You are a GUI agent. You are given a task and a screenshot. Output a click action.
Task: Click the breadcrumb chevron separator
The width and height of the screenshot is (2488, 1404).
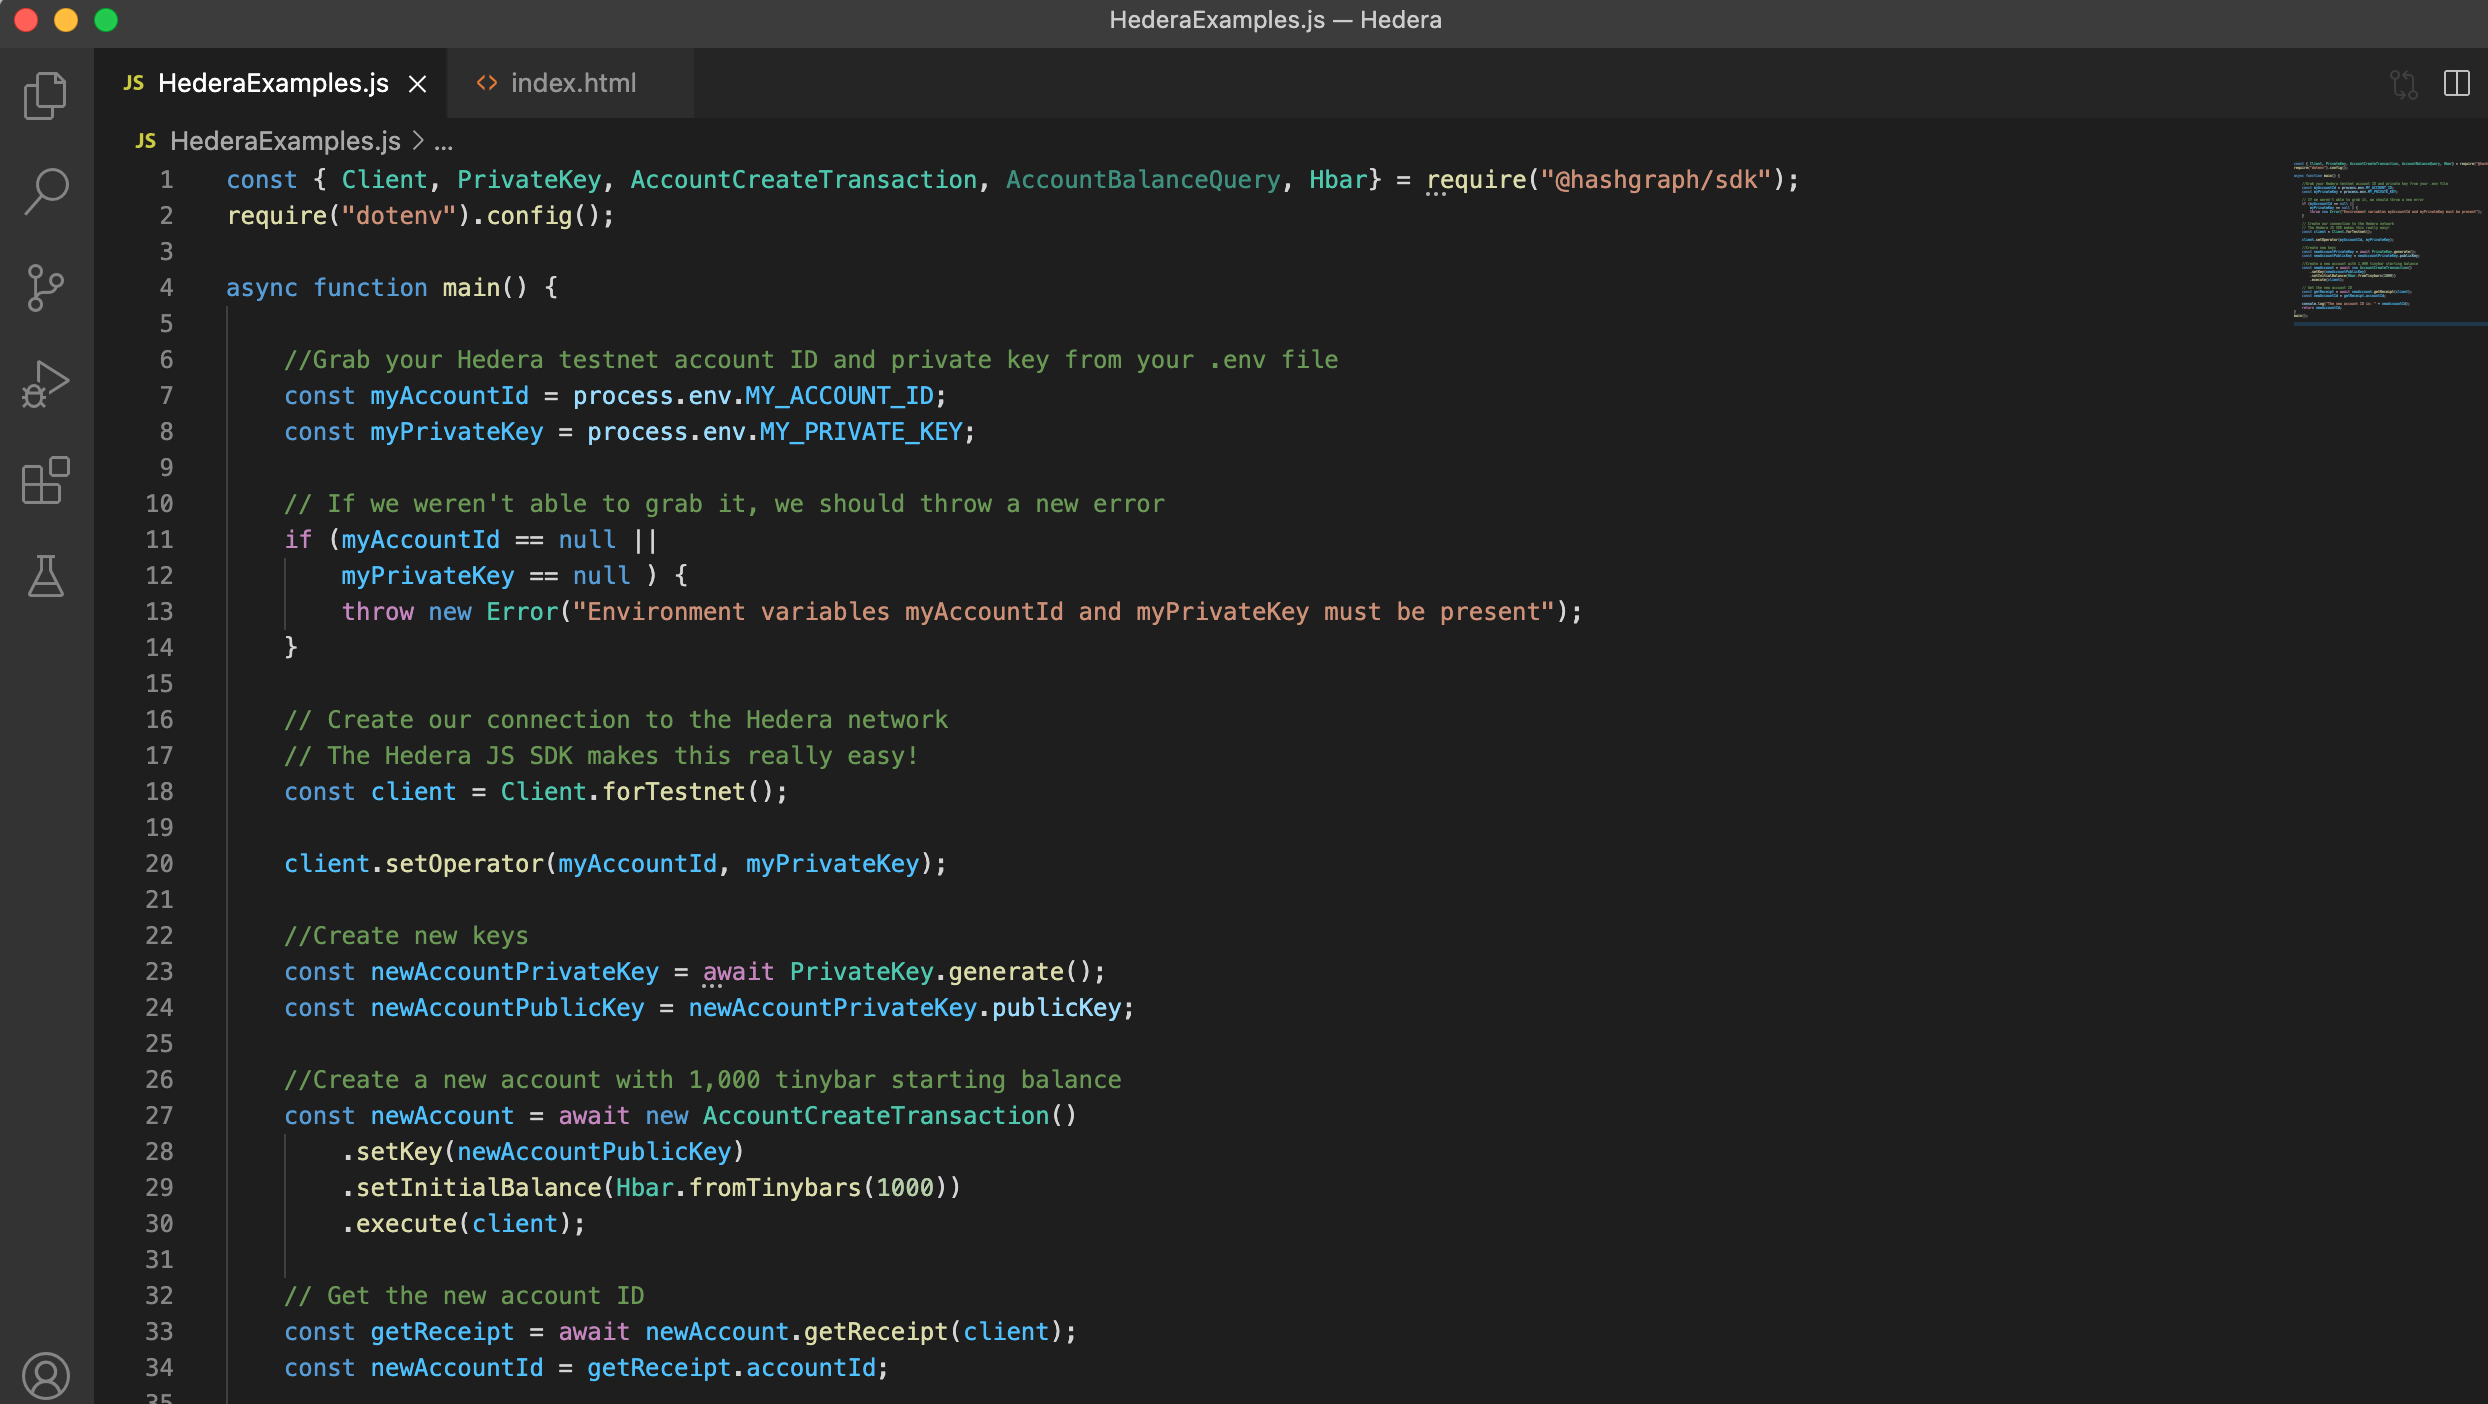coord(418,142)
